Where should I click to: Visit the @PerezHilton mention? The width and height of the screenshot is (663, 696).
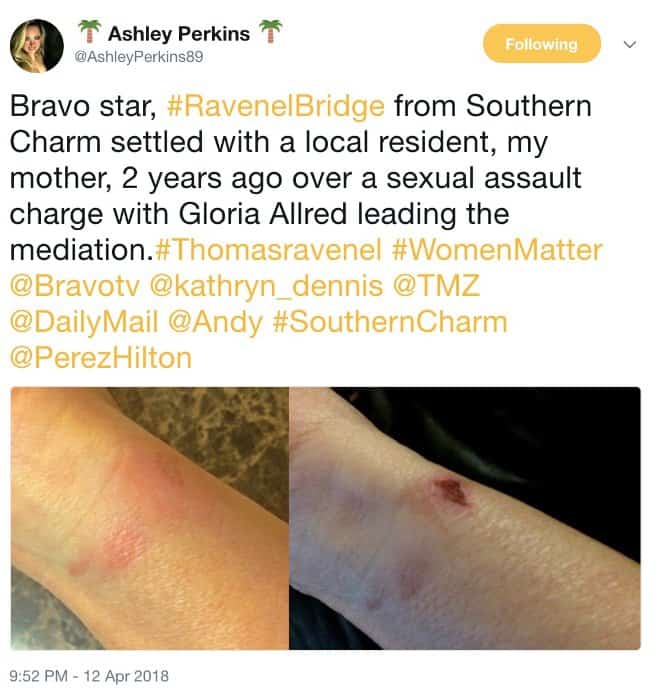(x=101, y=358)
